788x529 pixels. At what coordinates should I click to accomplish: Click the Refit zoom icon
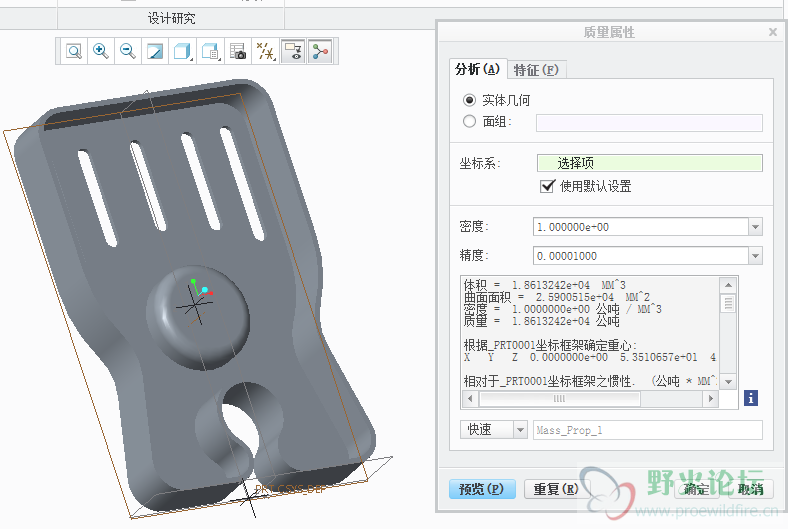[74, 51]
